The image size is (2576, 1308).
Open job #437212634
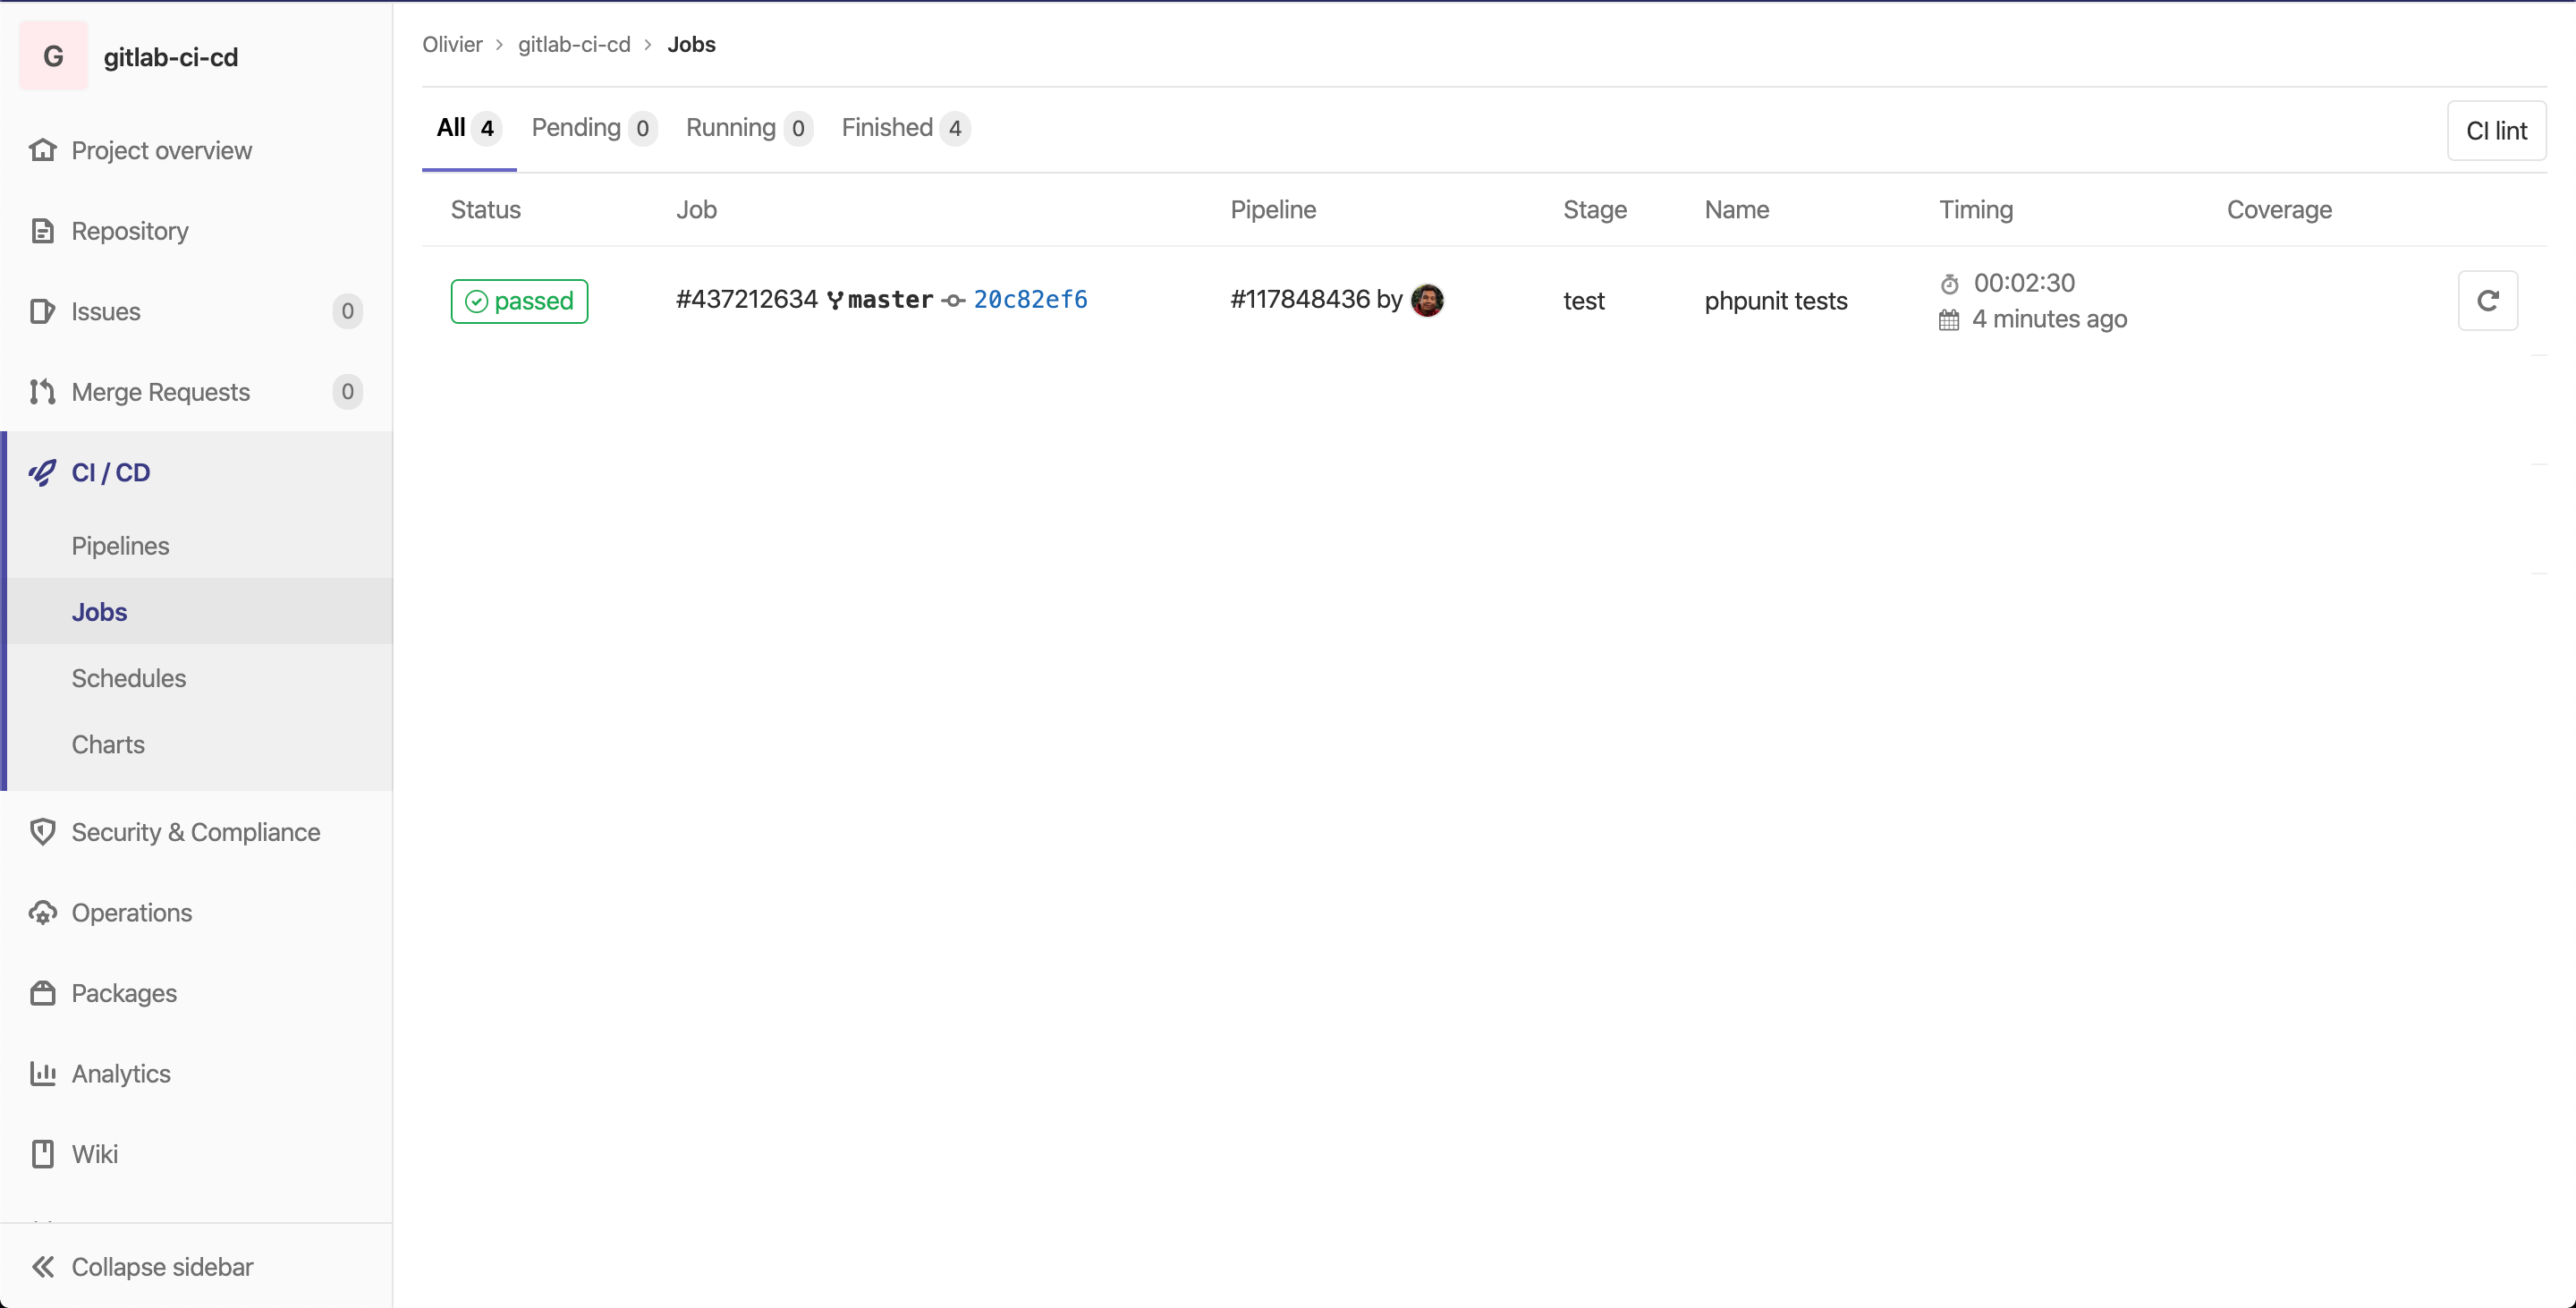pos(746,299)
